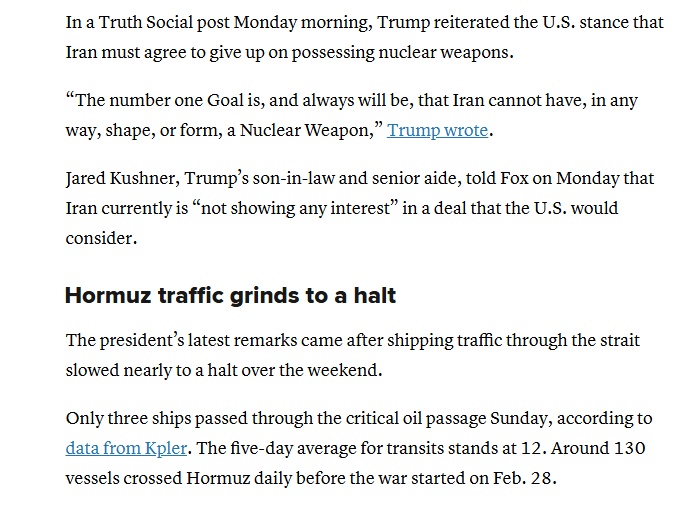Click the paragraph starting "In a Truth Social post"
This screenshot has height=516, width=697.
(x=365, y=37)
